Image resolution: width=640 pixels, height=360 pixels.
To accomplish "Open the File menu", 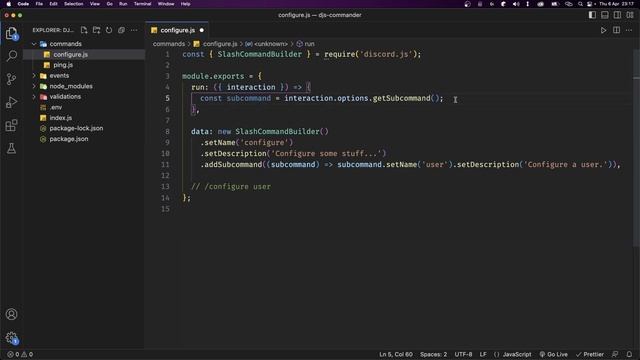I will [x=39, y=4].
